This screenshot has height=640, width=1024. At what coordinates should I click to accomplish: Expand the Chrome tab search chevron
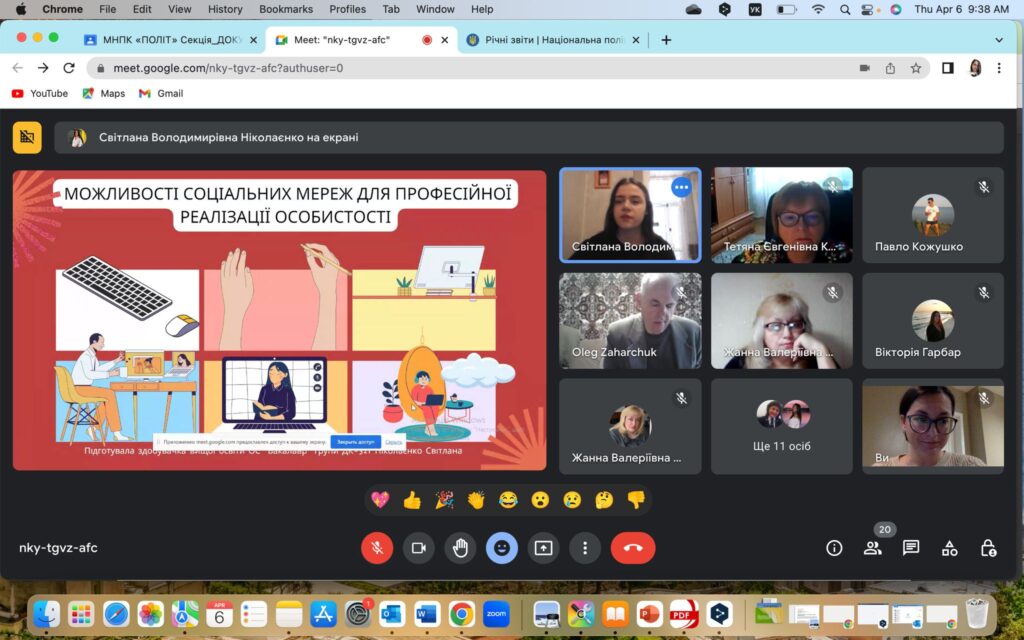pos(998,40)
